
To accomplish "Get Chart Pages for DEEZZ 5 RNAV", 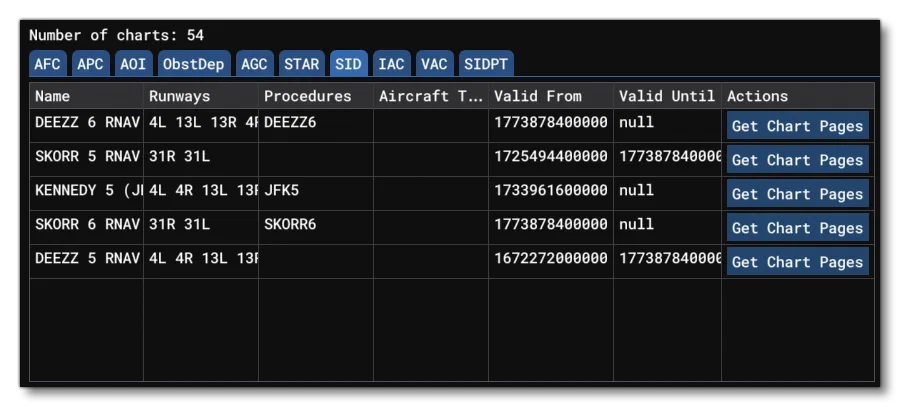I will point(797,261).
